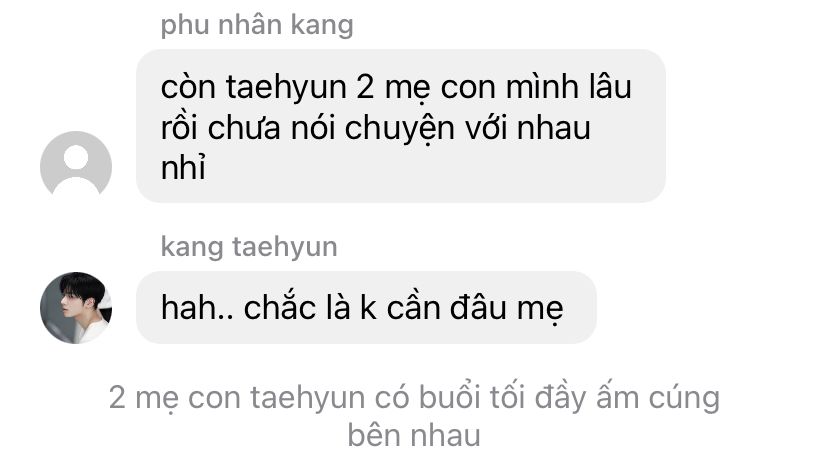The height and width of the screenshot is (460, 828).
Task: Click the word "kang" in the "phu nhân kang" label
Action: click(x=322, y=26)
